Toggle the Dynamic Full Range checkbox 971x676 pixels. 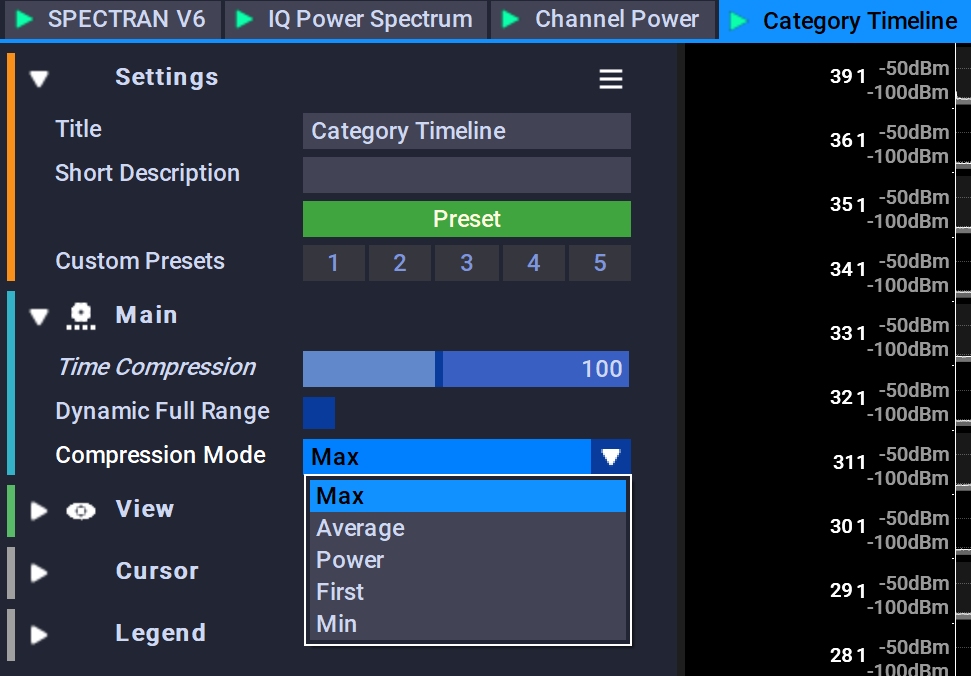pyautogui.click(x=319, y=413)
